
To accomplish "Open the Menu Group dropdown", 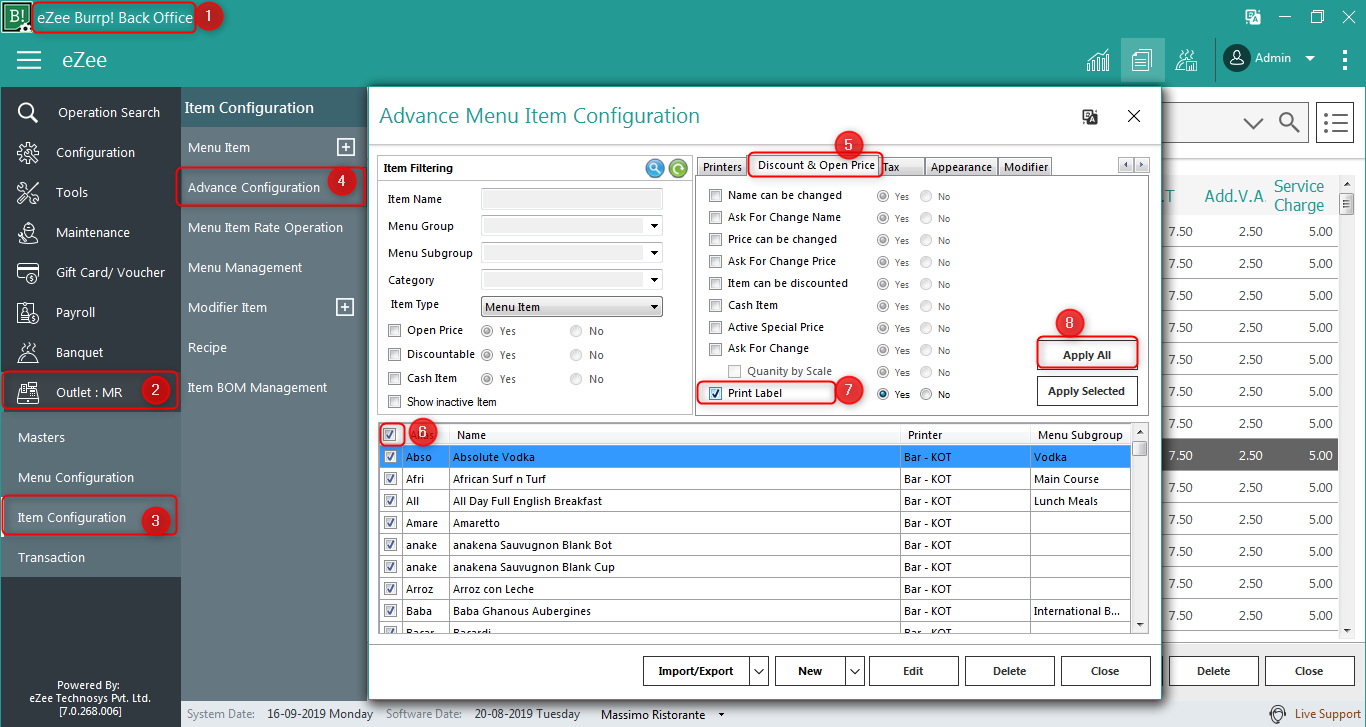I will coord(654,227).
